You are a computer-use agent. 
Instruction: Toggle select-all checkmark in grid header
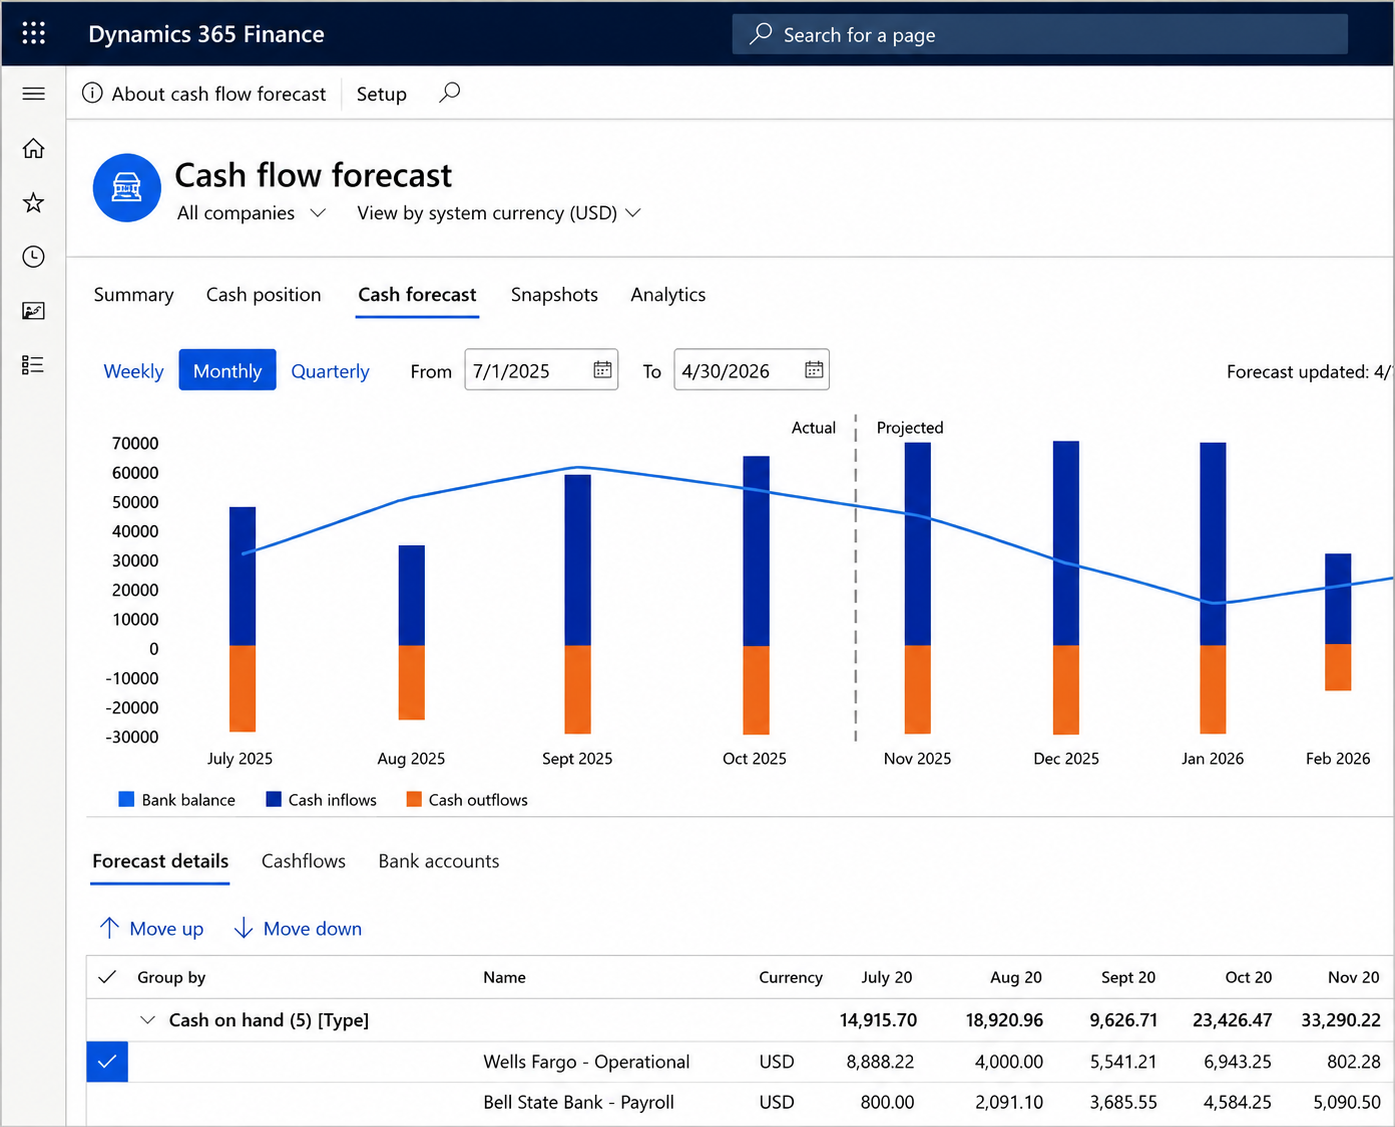(x=108, y=977)
